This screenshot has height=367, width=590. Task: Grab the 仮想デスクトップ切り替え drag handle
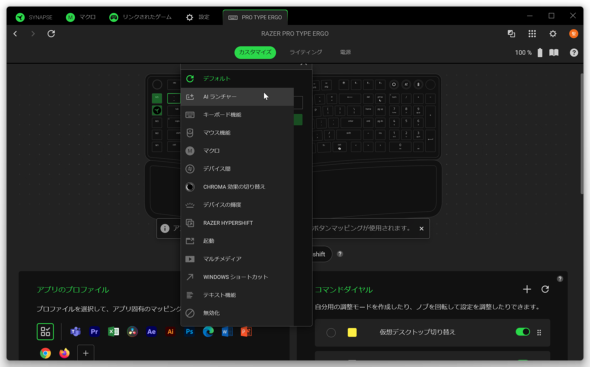(539, 332)
